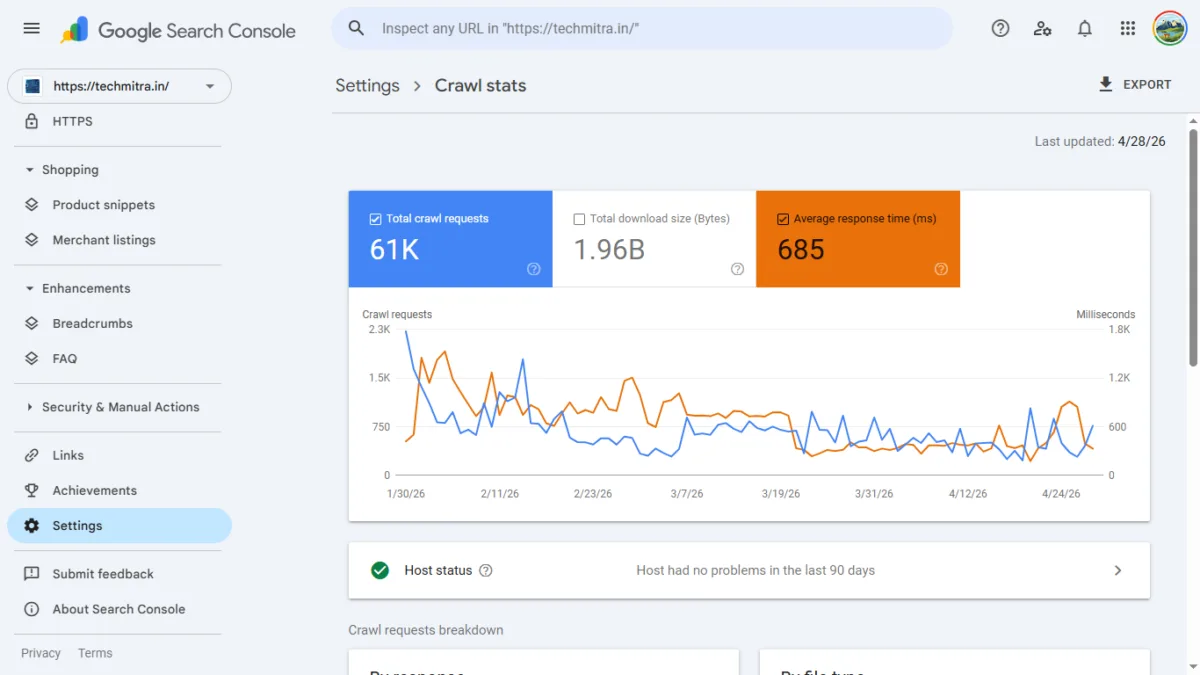Viewport: 1200px width, 675px height.
Task: Click the Merchant listings layers icon
Action: click(32, 240)
